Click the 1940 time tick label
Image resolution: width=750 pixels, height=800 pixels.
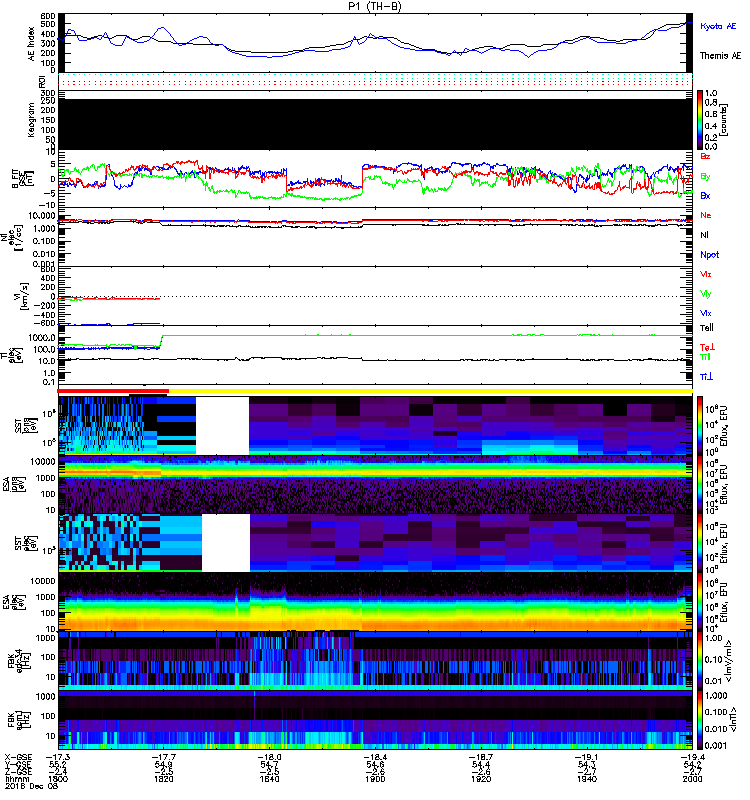tap(587, 779)
